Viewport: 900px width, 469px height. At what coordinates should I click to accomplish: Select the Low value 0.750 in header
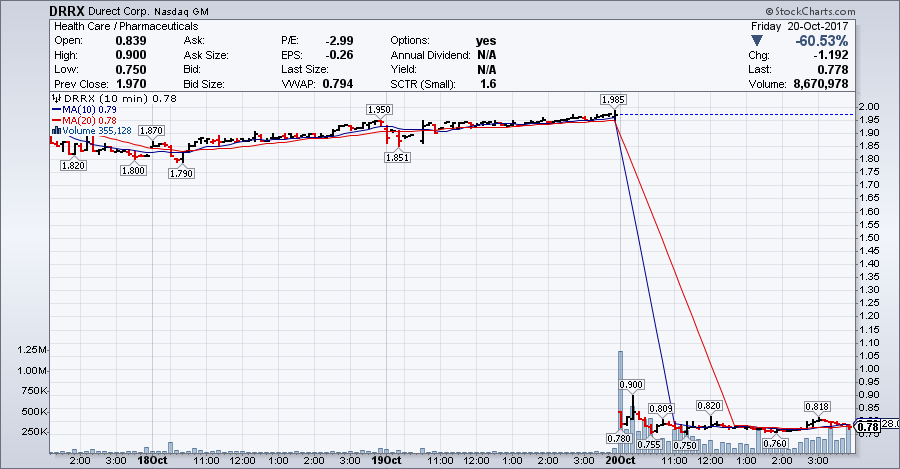[x=131, y=69]
